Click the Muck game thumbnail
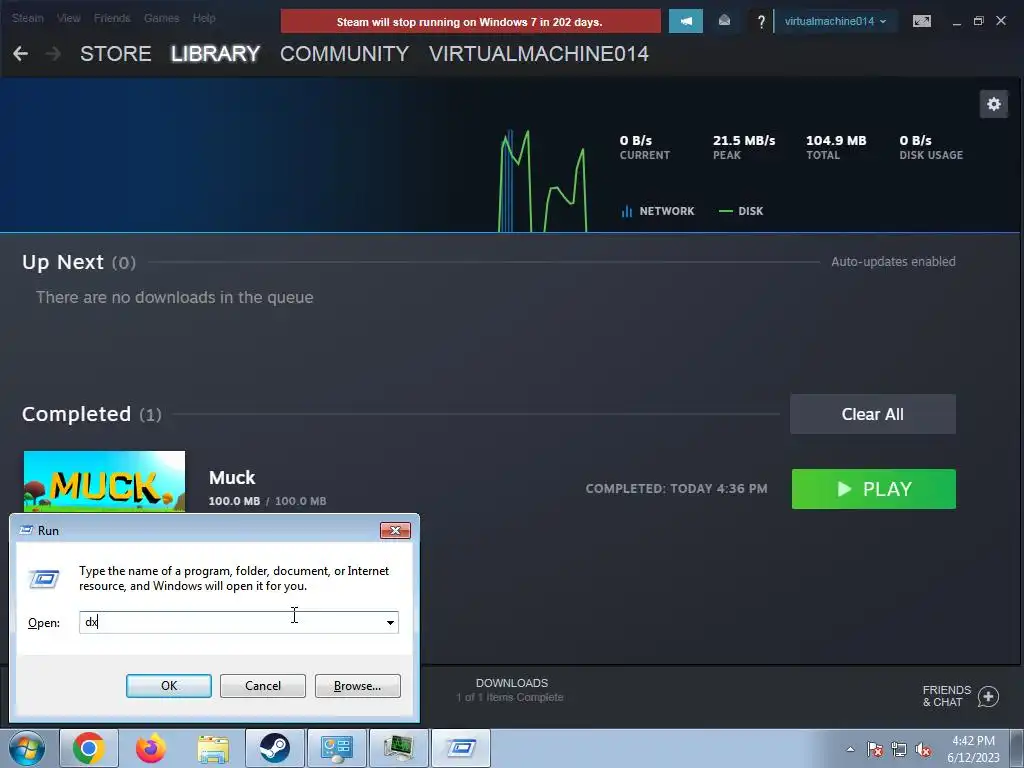1024x768 pixels. (x=104, y=481)
